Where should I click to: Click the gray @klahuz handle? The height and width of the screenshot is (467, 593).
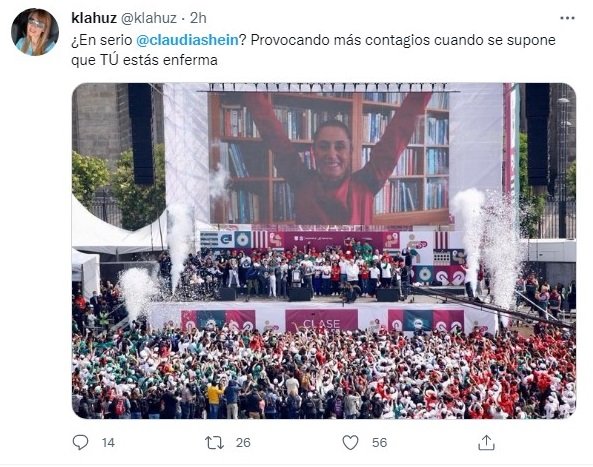click(x=149, y=18)
